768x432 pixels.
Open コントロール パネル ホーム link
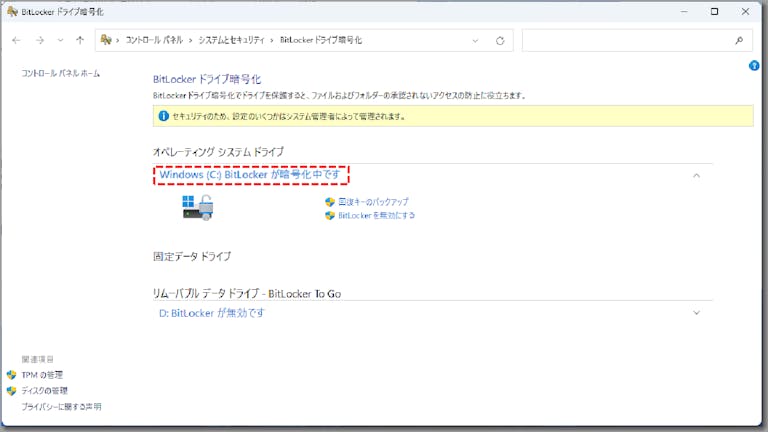click(x=61, y=73)
